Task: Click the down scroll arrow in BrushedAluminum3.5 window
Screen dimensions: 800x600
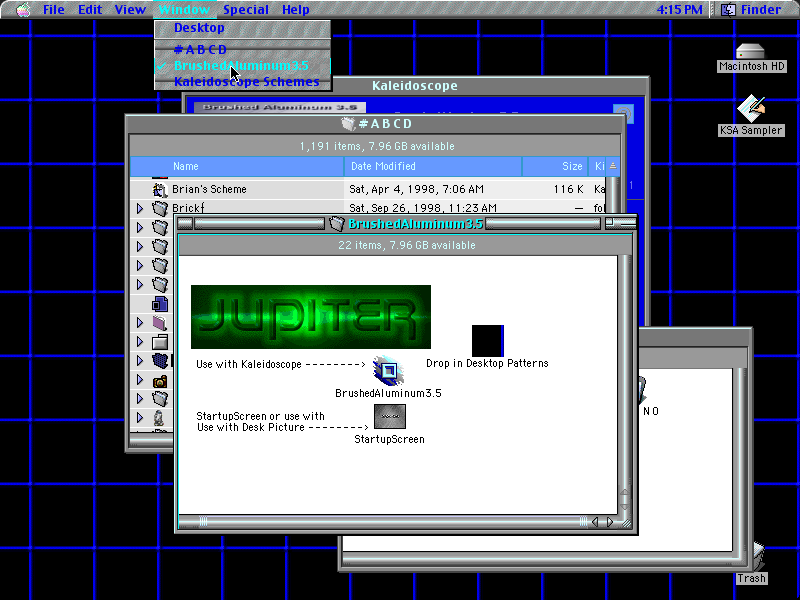Action: point(625,506)
